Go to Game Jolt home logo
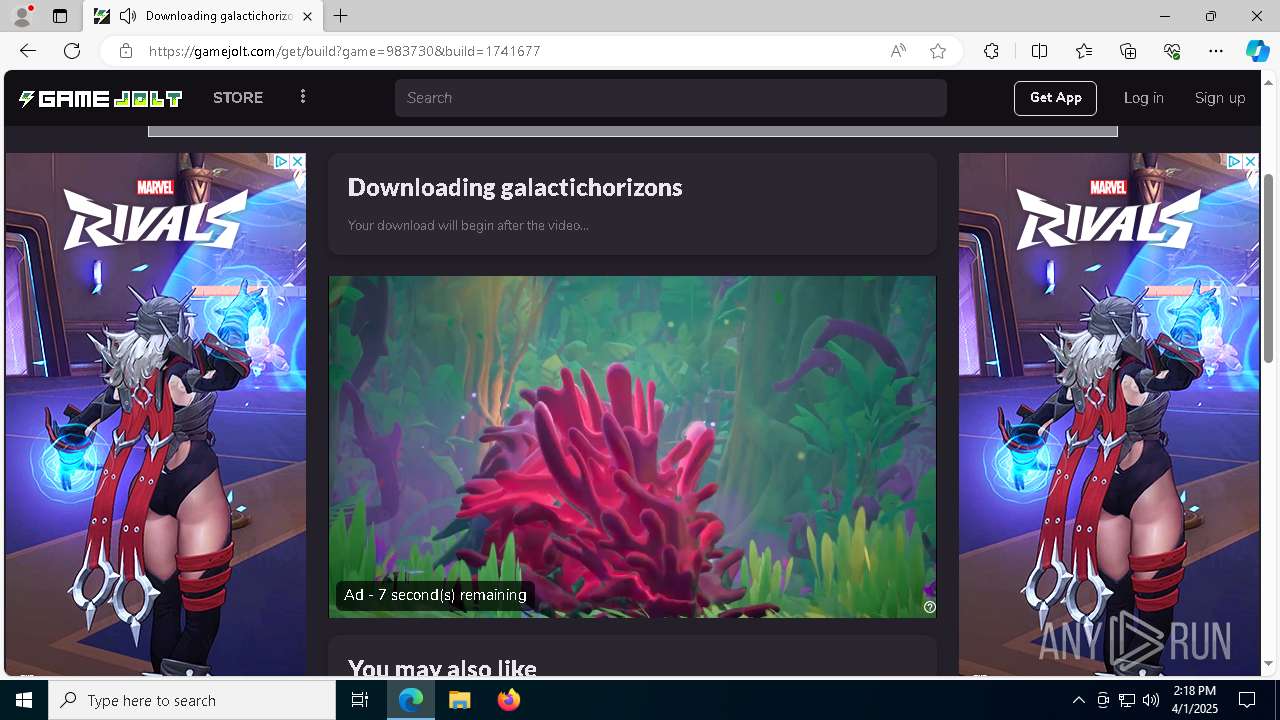 point(100,98)
